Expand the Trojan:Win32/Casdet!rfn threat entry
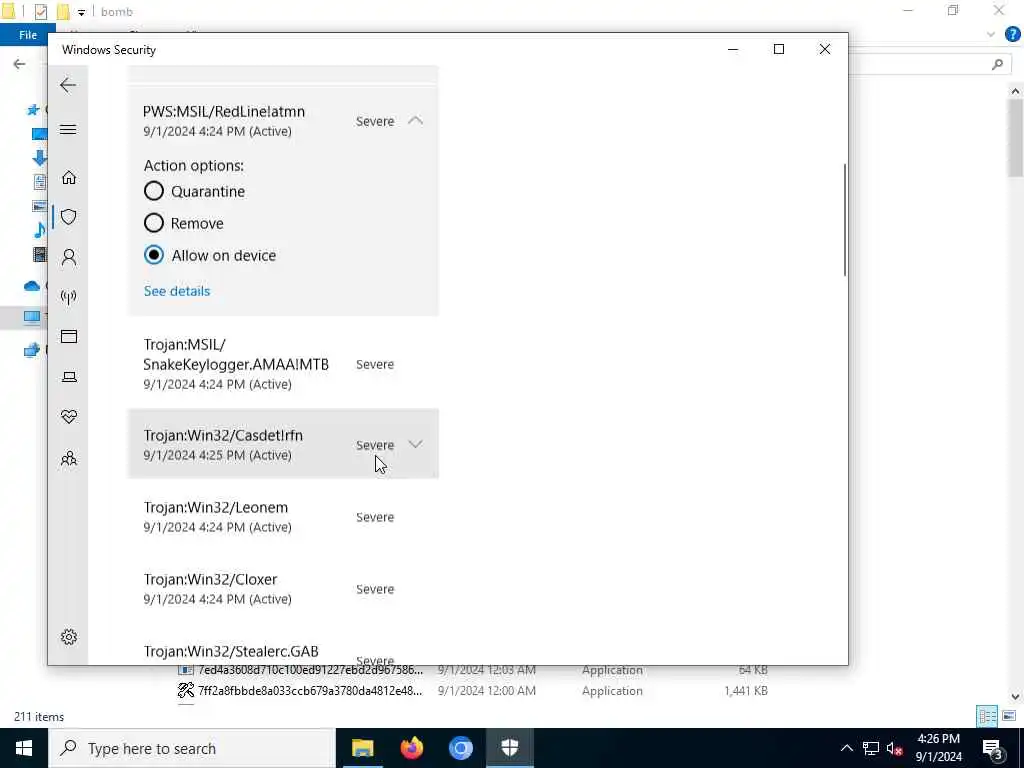 click(x=415, y=445)
